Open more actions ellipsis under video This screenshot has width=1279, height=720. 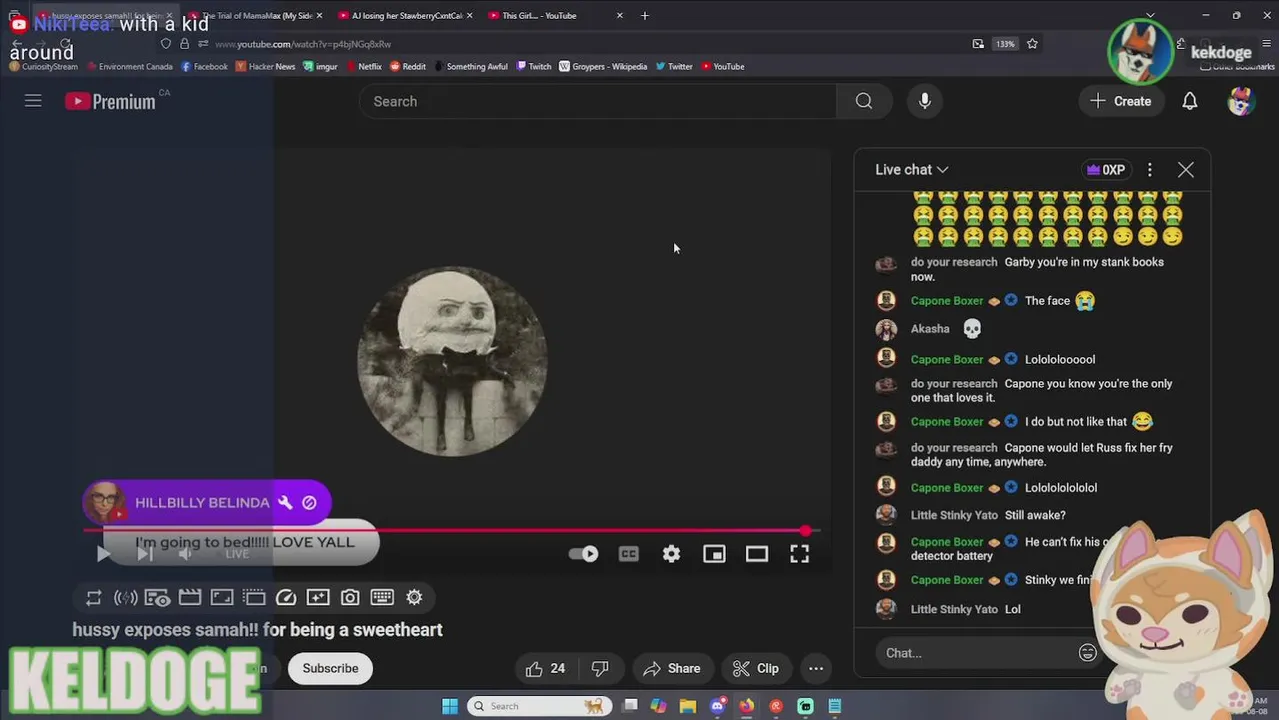tap(816, 669)
